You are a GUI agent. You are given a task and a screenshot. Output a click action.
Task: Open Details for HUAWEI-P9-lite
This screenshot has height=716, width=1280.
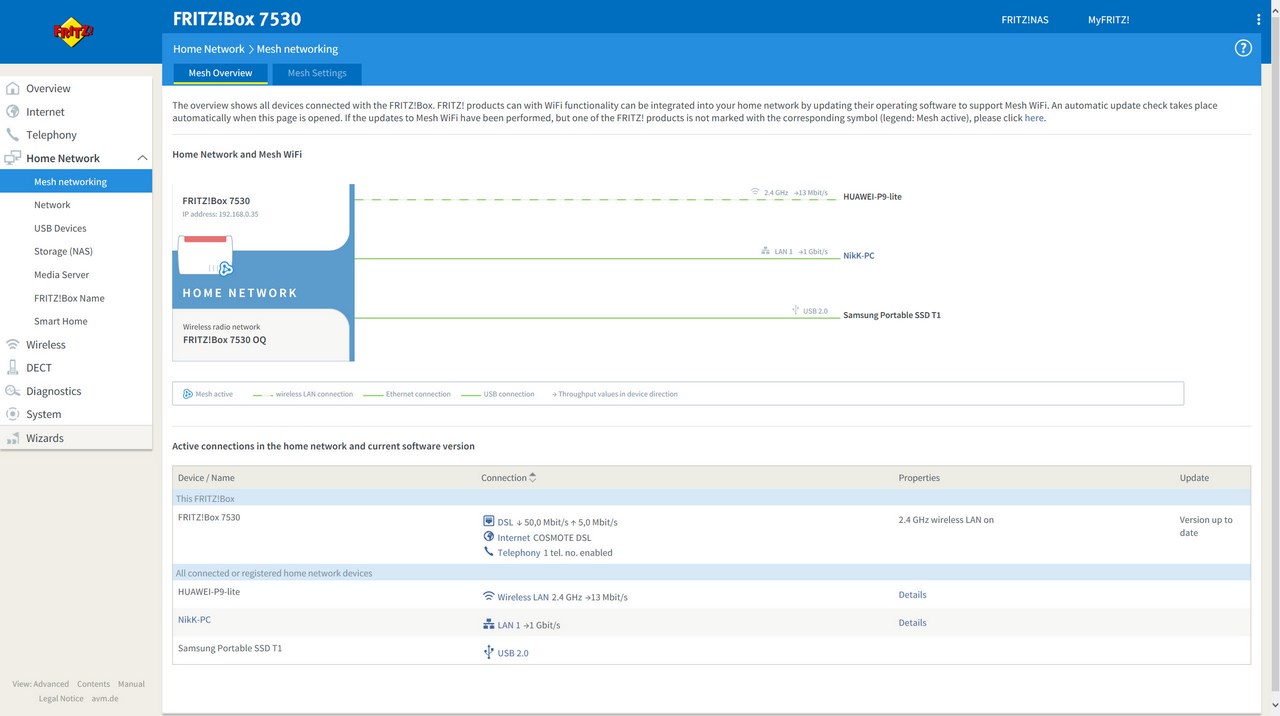click(x=912, y=595)
